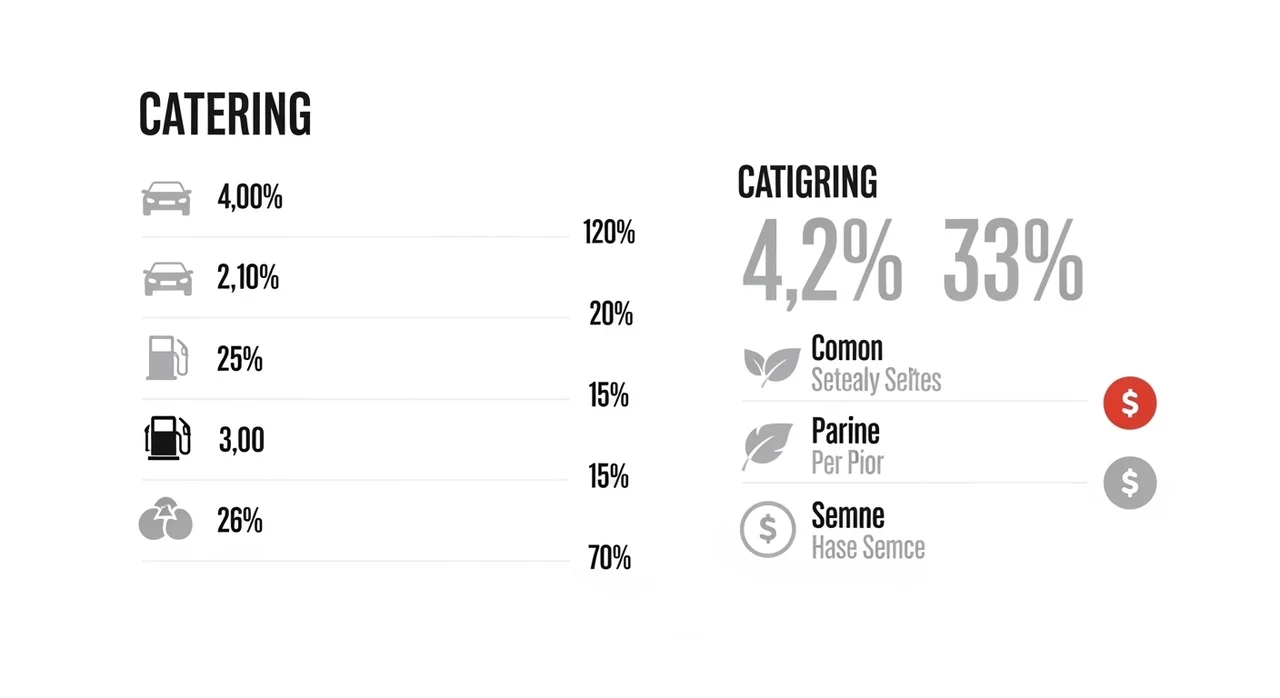This screenshot has width=1280, height=698.
Task: Select the large 33% figure
Action: [x=1012, y=262]
